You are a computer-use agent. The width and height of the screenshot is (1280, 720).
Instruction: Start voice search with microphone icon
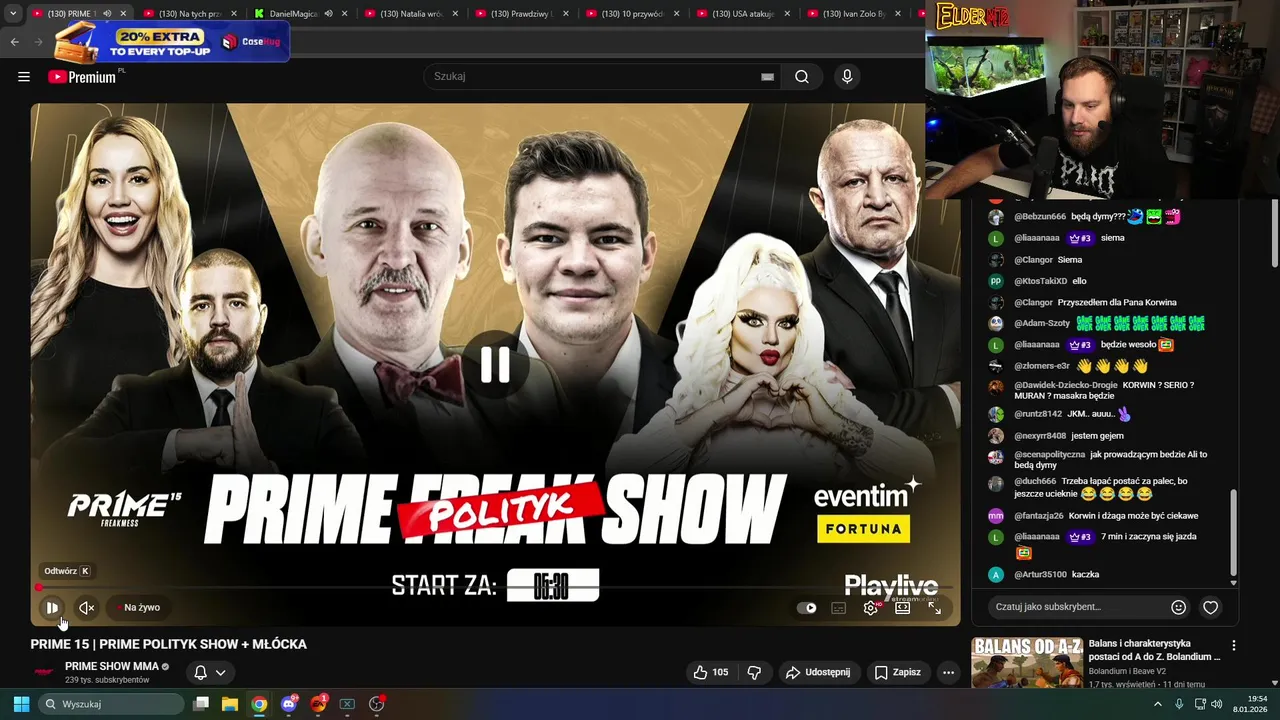tap(847, 77)
